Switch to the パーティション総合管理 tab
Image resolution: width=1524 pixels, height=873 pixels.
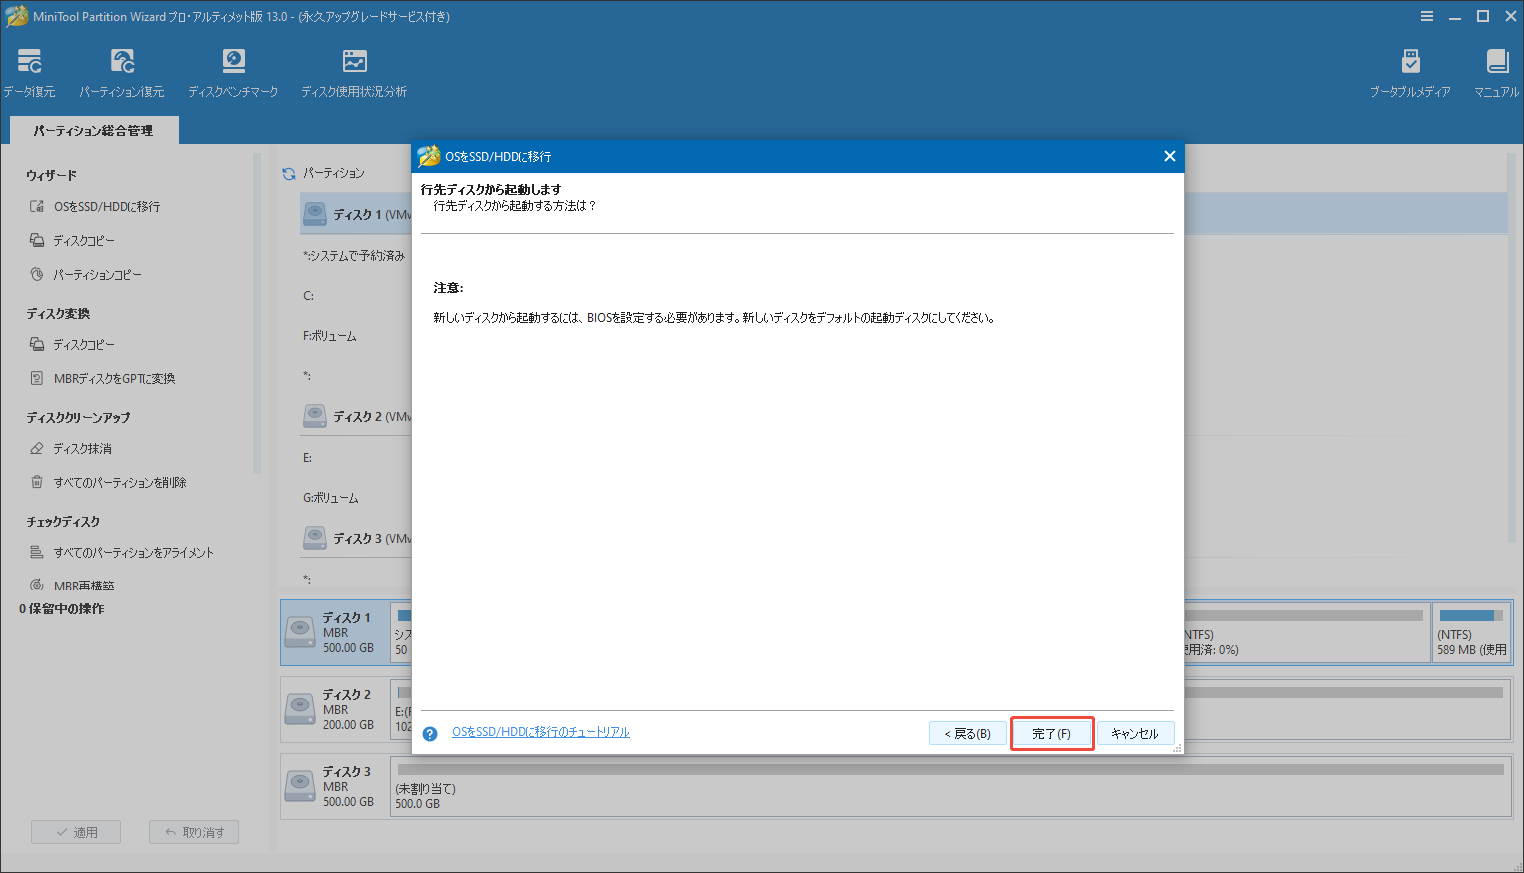(93, 130)
